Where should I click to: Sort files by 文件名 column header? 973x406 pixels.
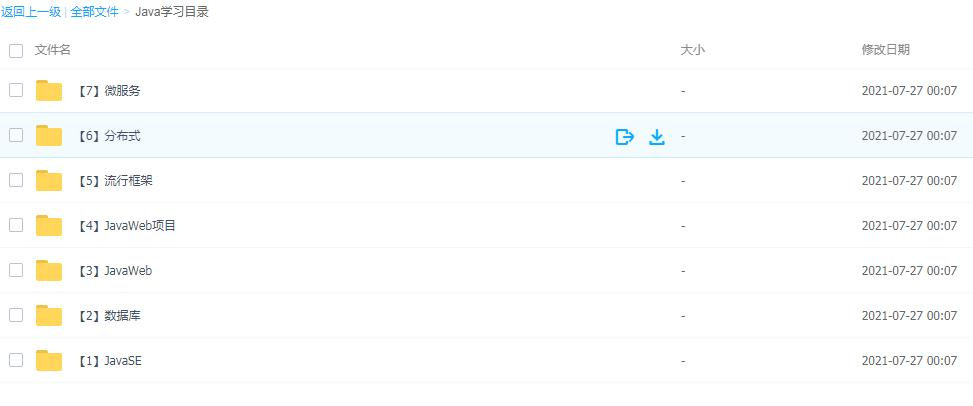(x=53, y=50)
